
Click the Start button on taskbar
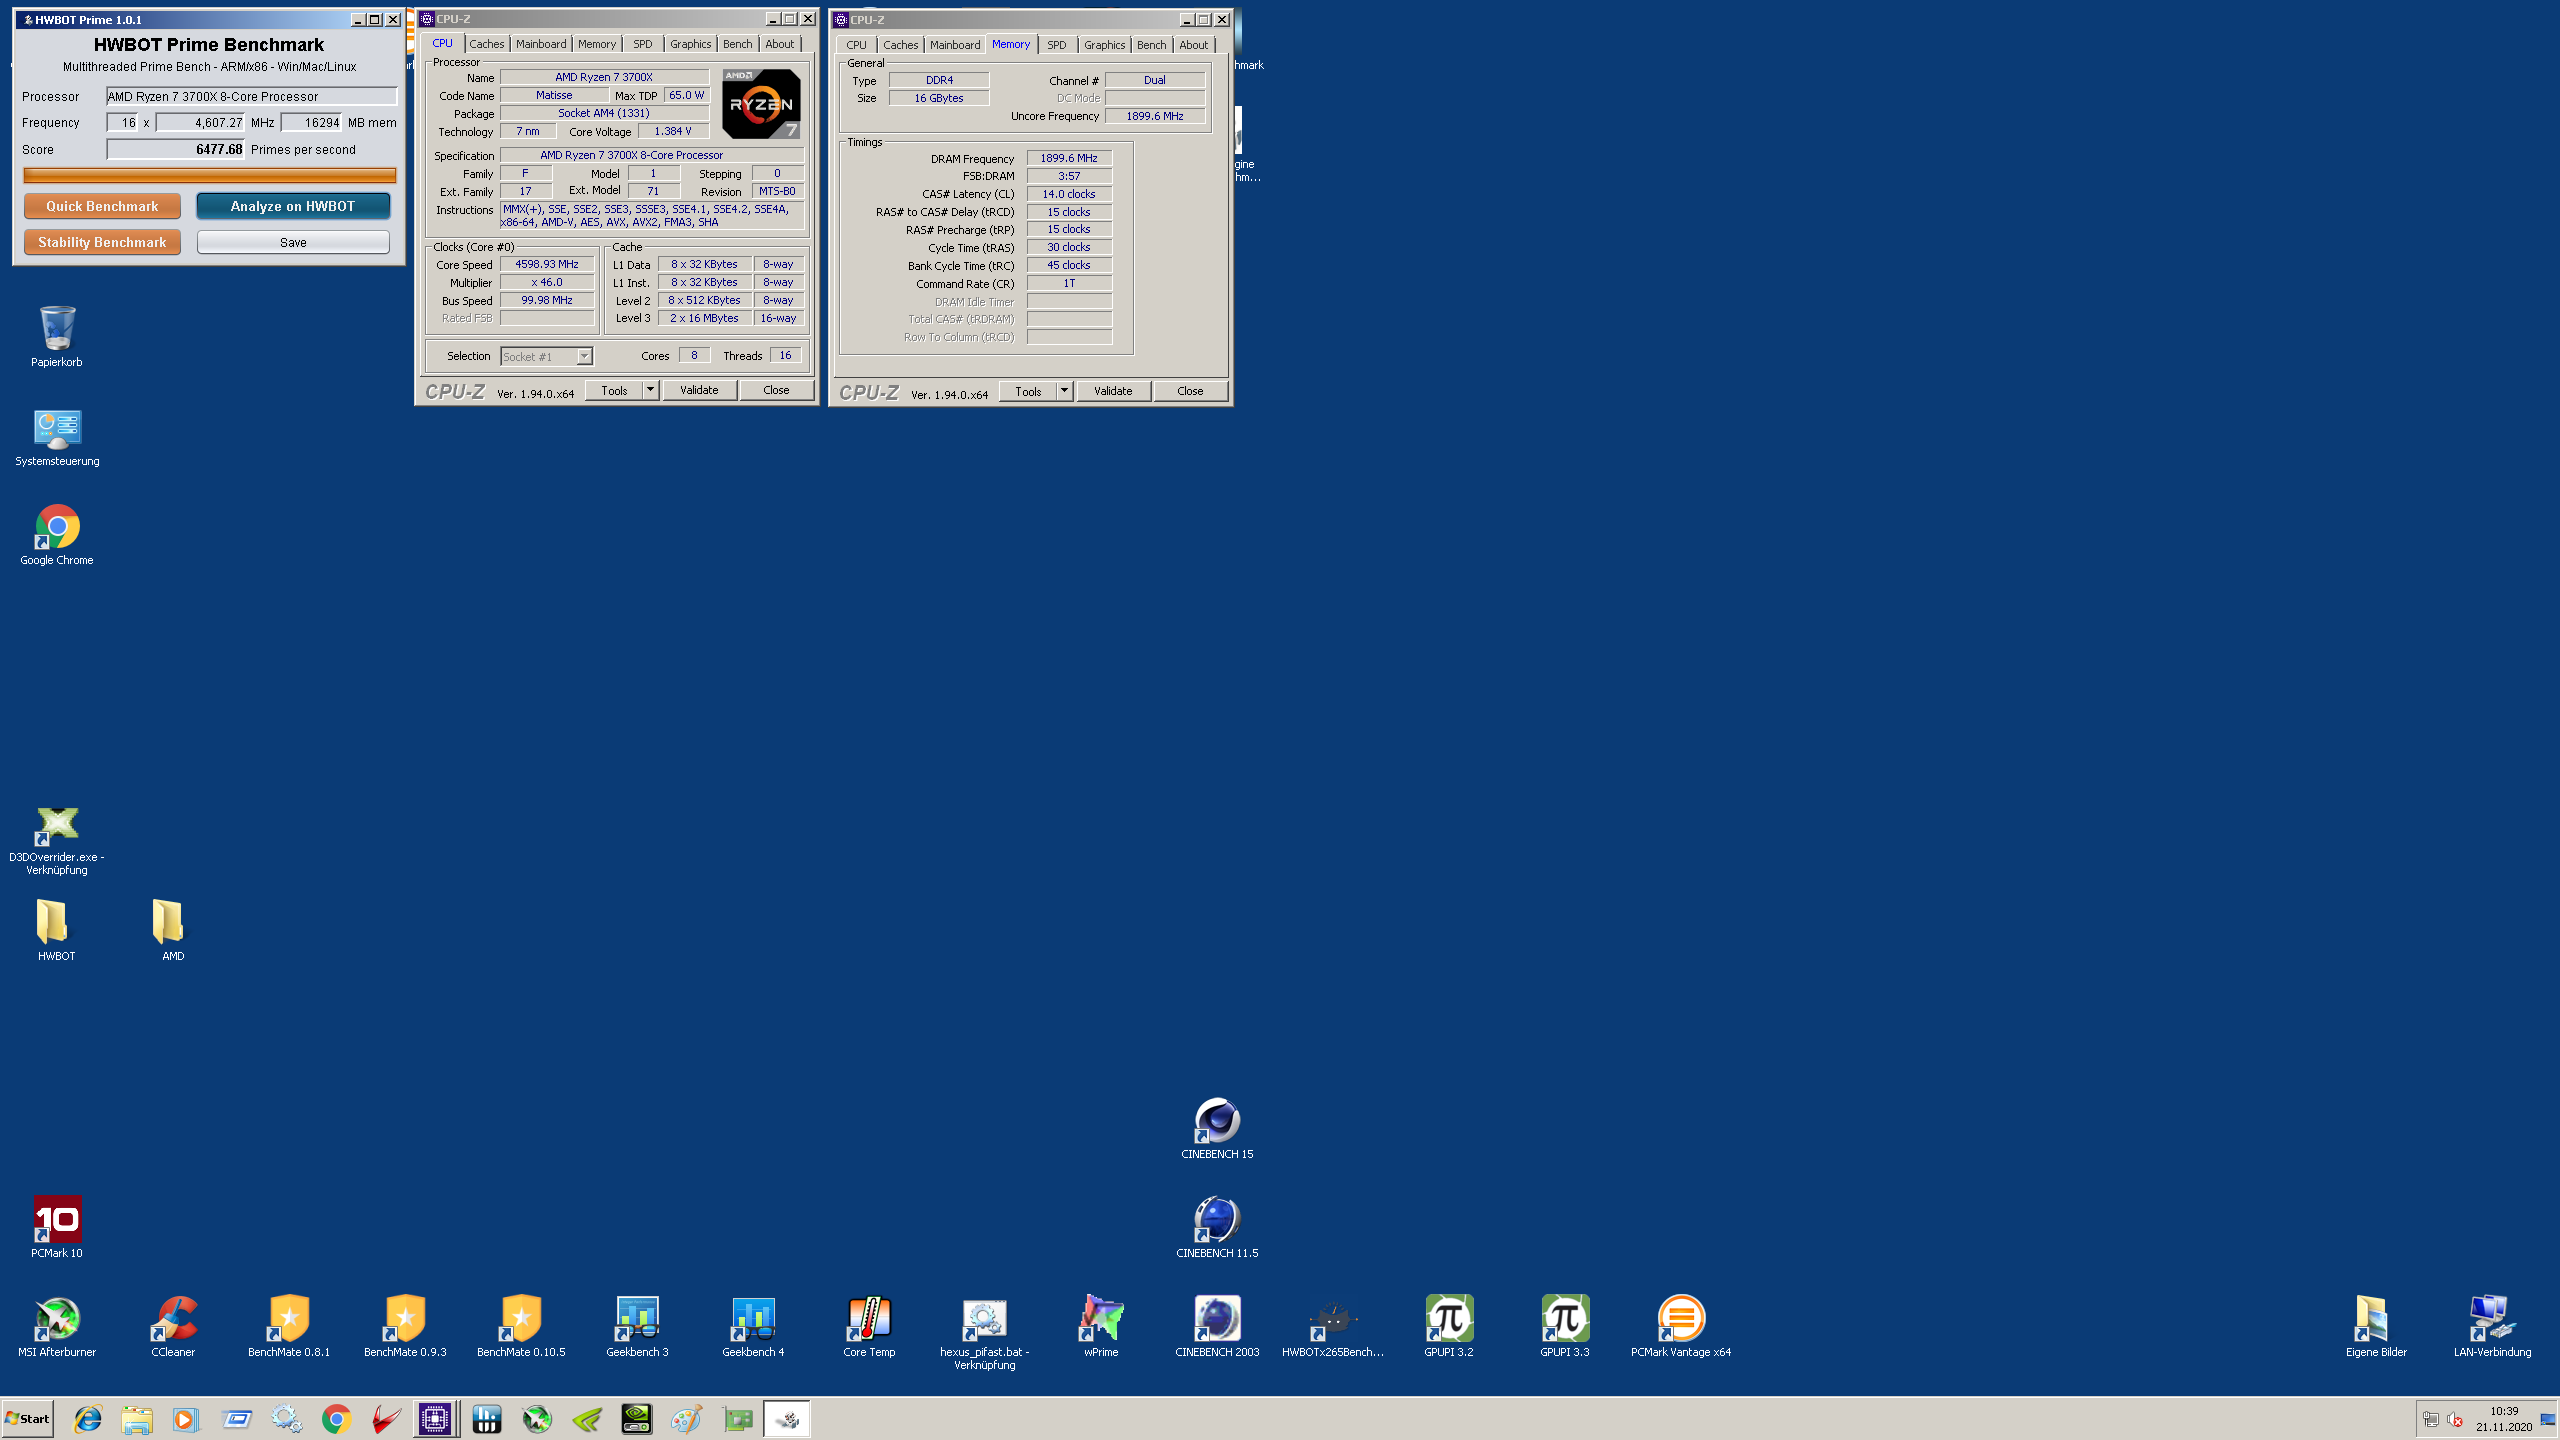(x=28, y=1418)
